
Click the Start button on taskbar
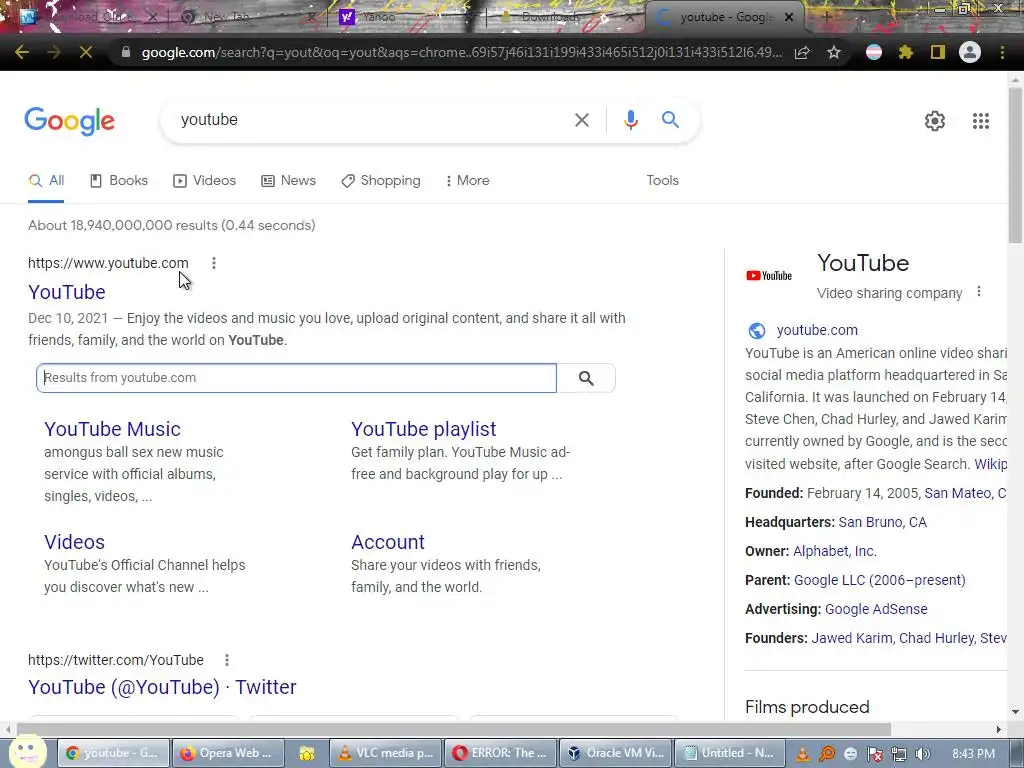point(27,752)
